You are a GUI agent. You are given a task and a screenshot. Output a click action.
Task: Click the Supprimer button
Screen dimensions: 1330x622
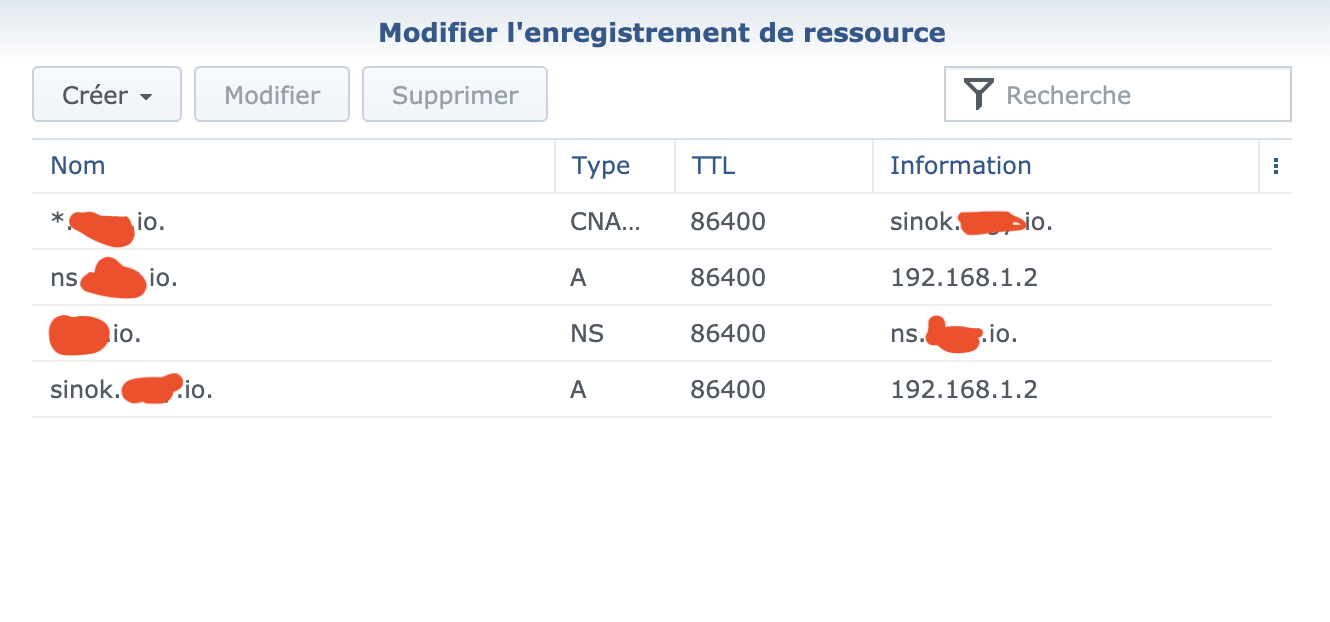pyautogui.click(x=455, y=95)
